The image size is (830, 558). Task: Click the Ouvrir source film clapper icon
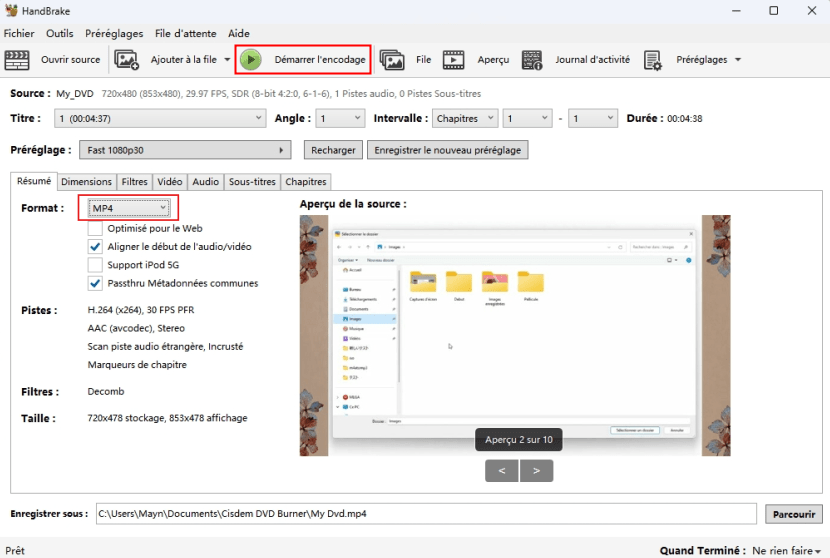tap(17, 60)
